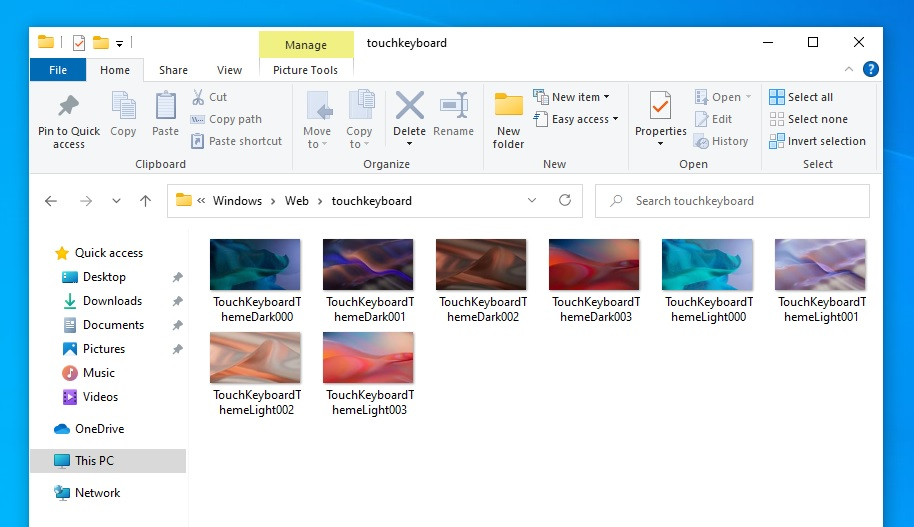This screenshot has width=914, height=527.
Task: Refresh the touchkeyboard folder view
Action: [565, 200]
